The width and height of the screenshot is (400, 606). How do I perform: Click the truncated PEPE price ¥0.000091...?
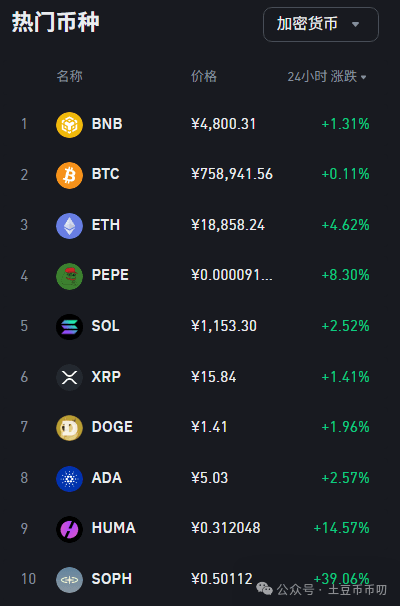point(232,275)
